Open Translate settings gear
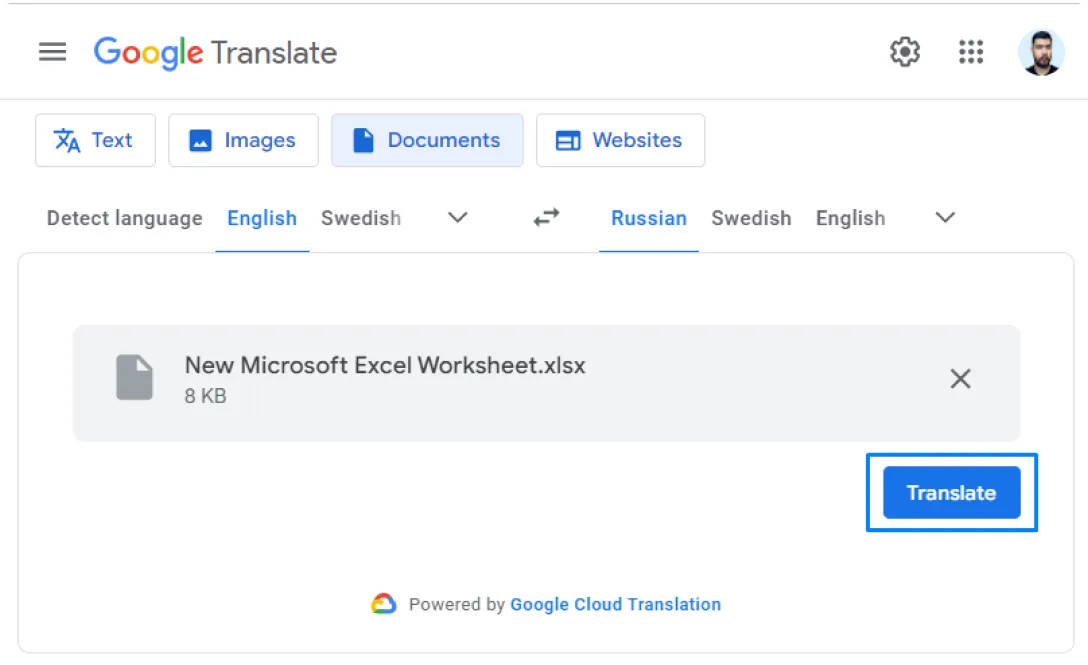This screenshot has height=665, width=1088. pyautogui.click(x=905, y=52)
